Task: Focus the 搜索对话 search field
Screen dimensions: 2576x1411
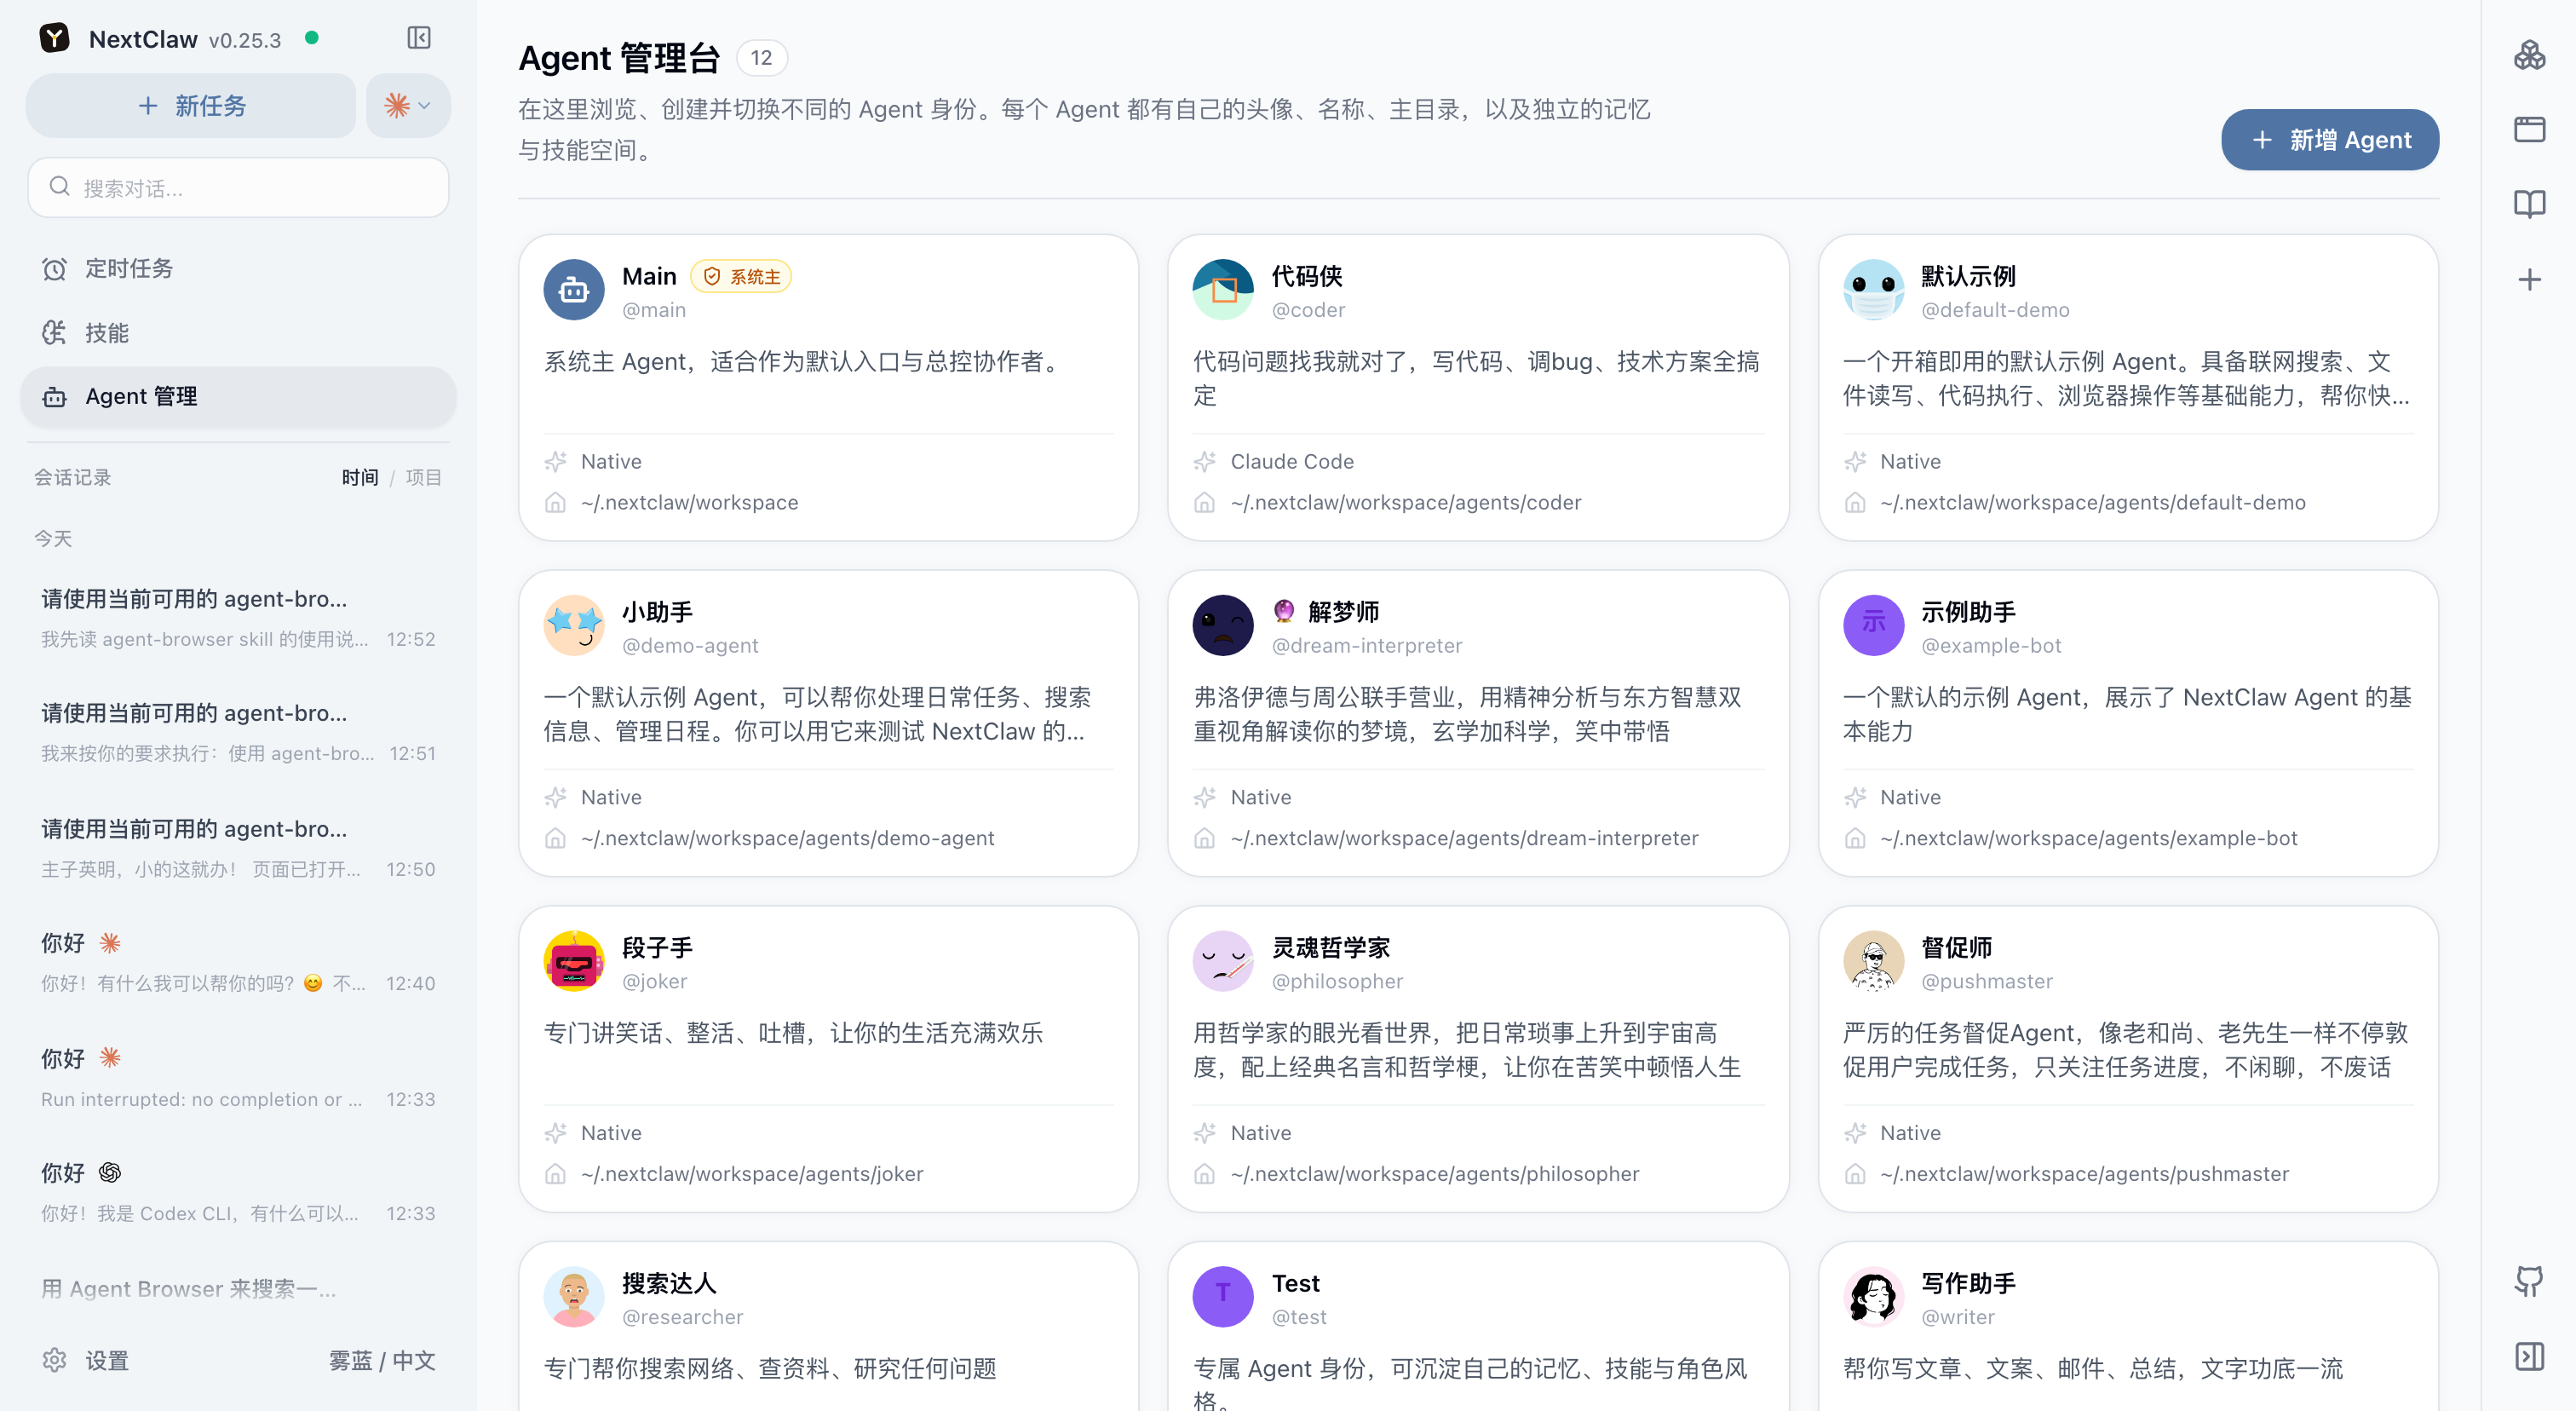Action: 238,187
